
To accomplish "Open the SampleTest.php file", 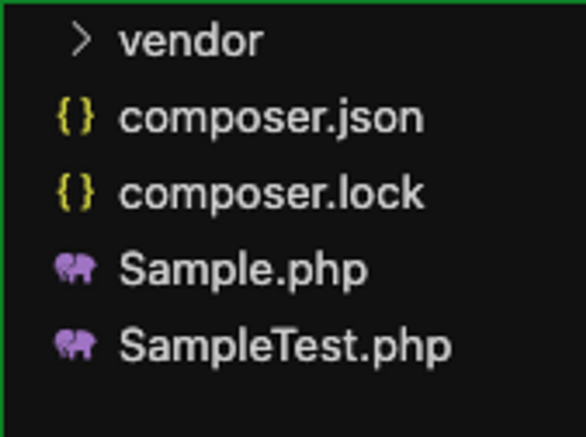I will pos(286,346).
